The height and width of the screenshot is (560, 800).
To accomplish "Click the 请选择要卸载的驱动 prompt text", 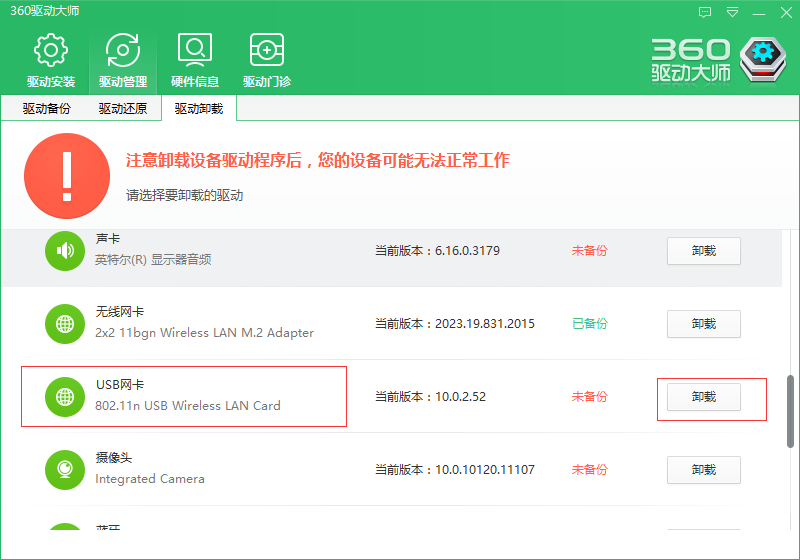I will (x=185, y=195).
